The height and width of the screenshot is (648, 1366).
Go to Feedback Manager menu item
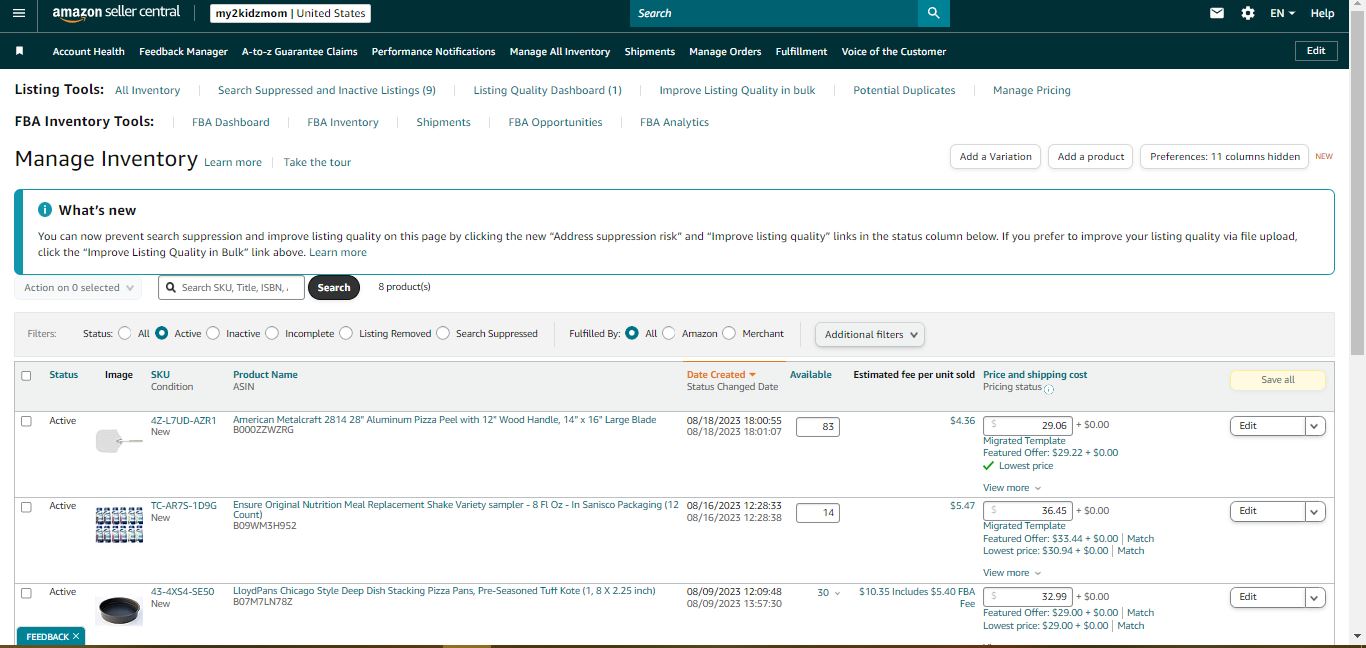point(183,51)
